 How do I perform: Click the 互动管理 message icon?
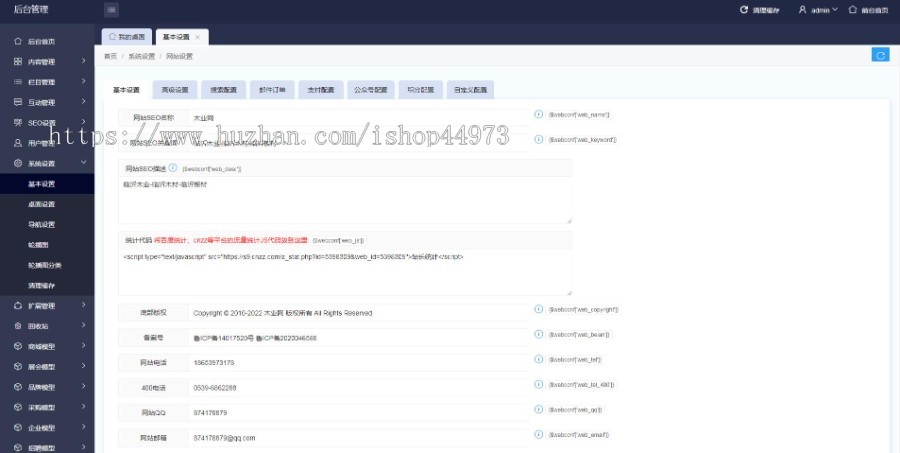pos(18,102)
